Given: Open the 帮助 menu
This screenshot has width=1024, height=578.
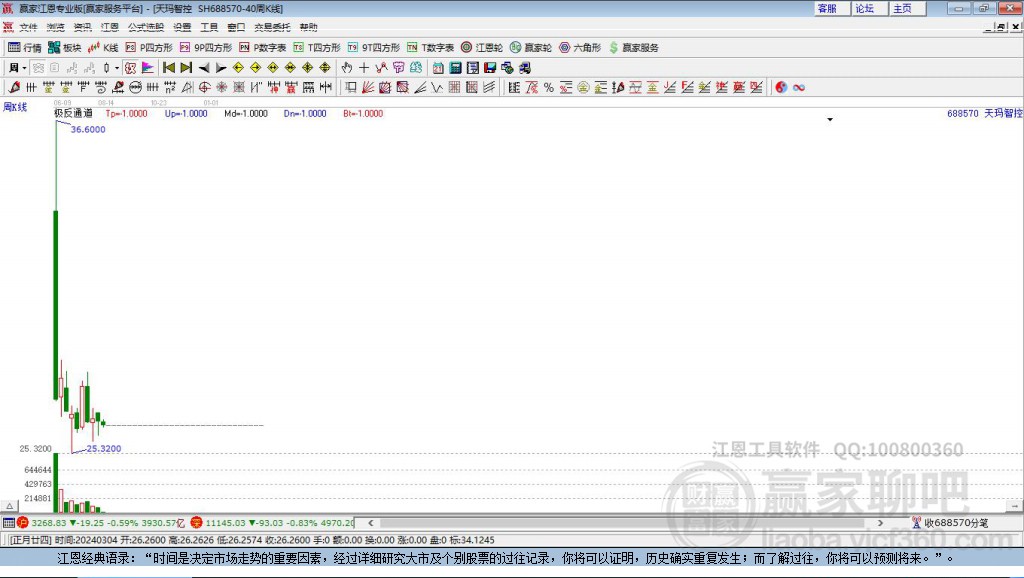Looking at the screenshot, I should (308, 27).
